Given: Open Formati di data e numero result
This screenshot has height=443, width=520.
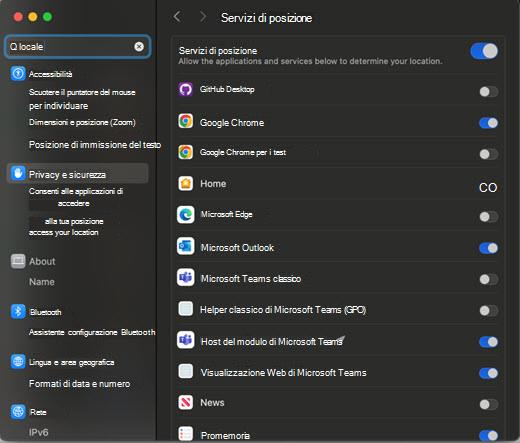Looking at the screenshot, I should coord(79,384).
